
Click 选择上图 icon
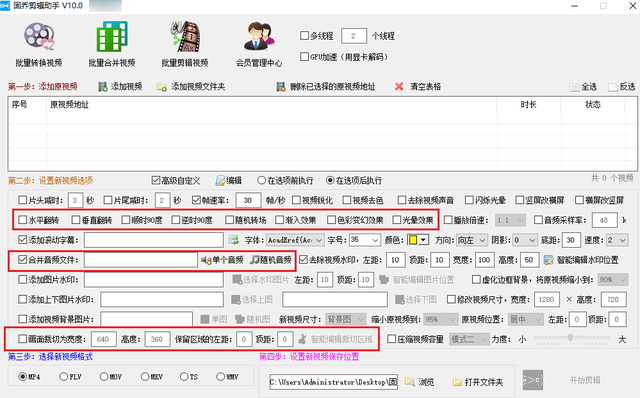[x=236, y=300]
